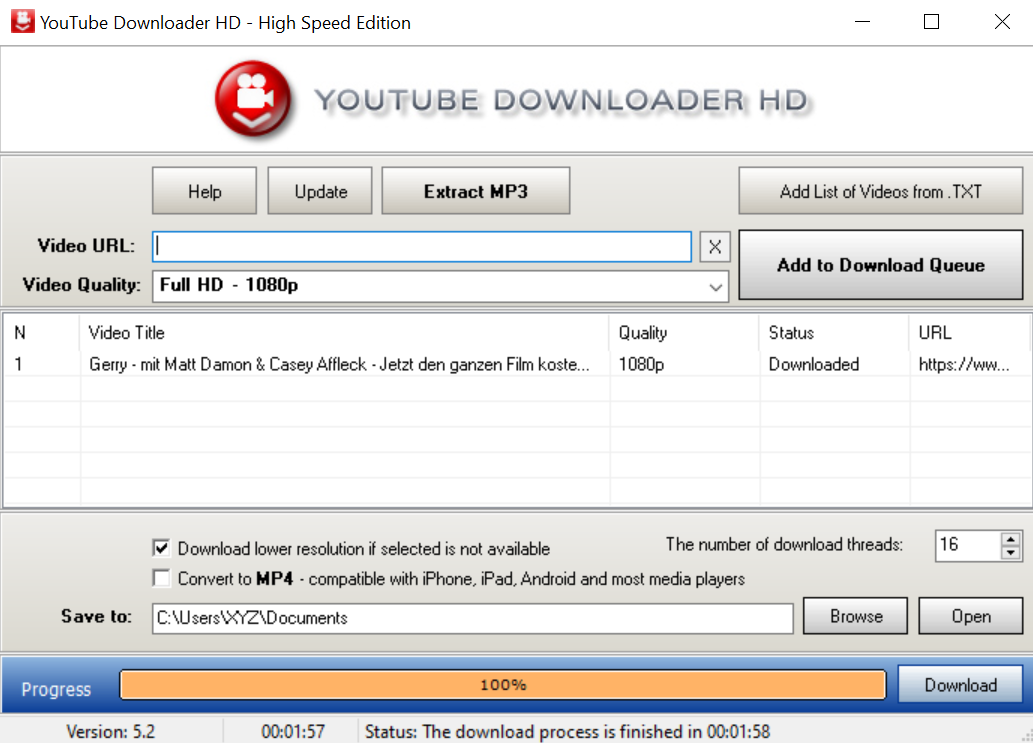Click the 00:01:57 elapsed time in status bar
The image size is (1033, 743).
(293, 732)
